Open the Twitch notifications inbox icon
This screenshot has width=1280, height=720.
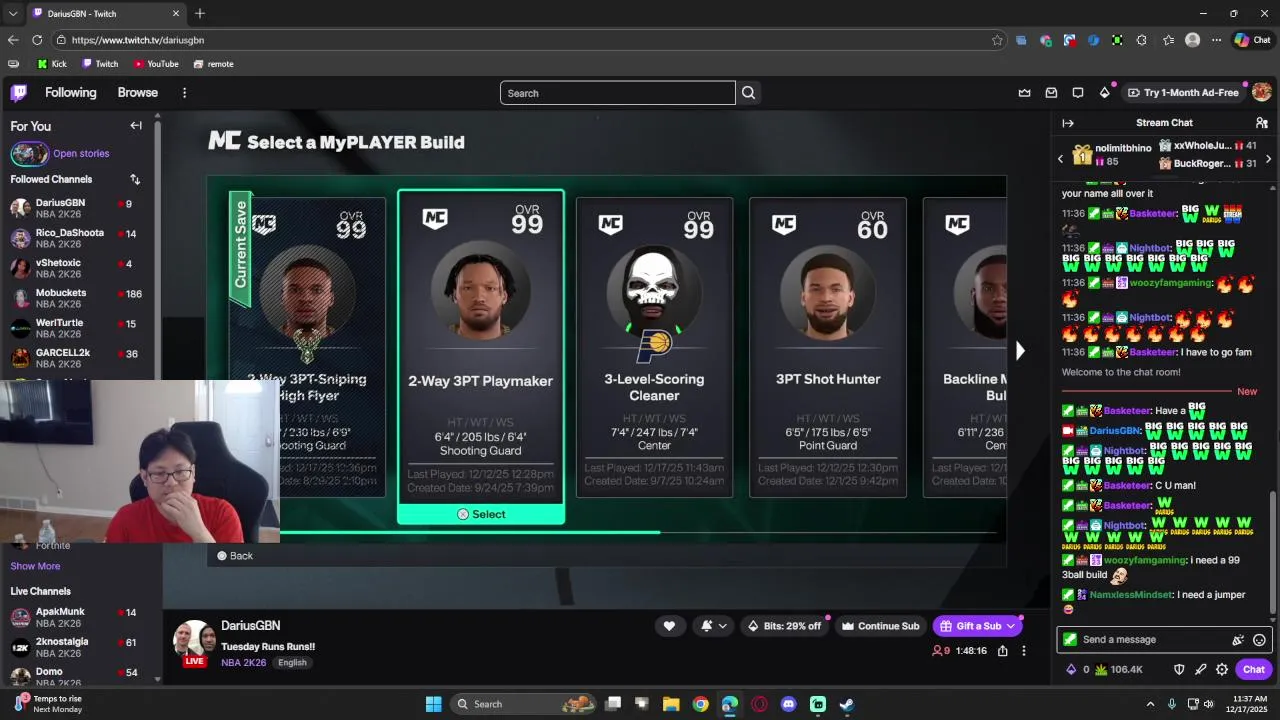pyautogui.click(x=1051, y=93)
